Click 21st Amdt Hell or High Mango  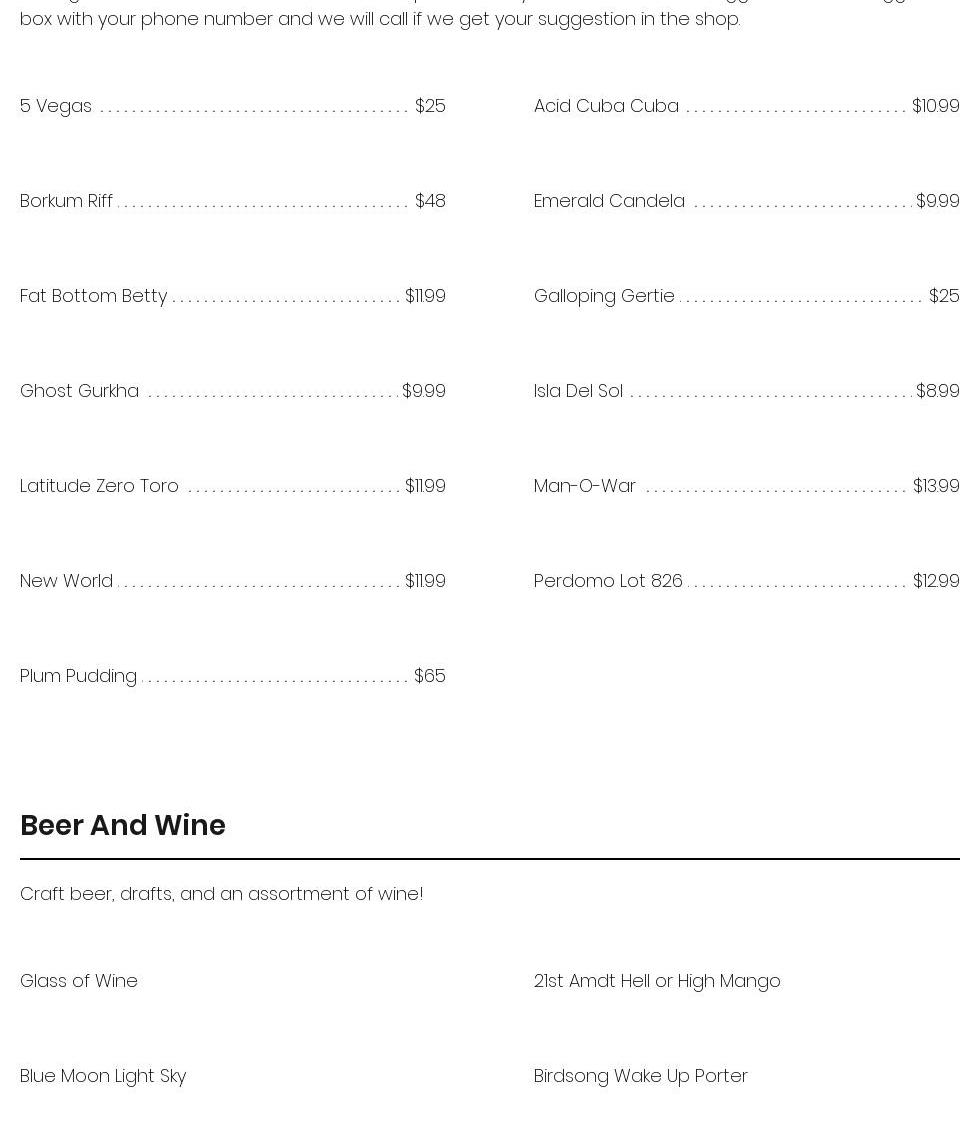tap(657, 981)
